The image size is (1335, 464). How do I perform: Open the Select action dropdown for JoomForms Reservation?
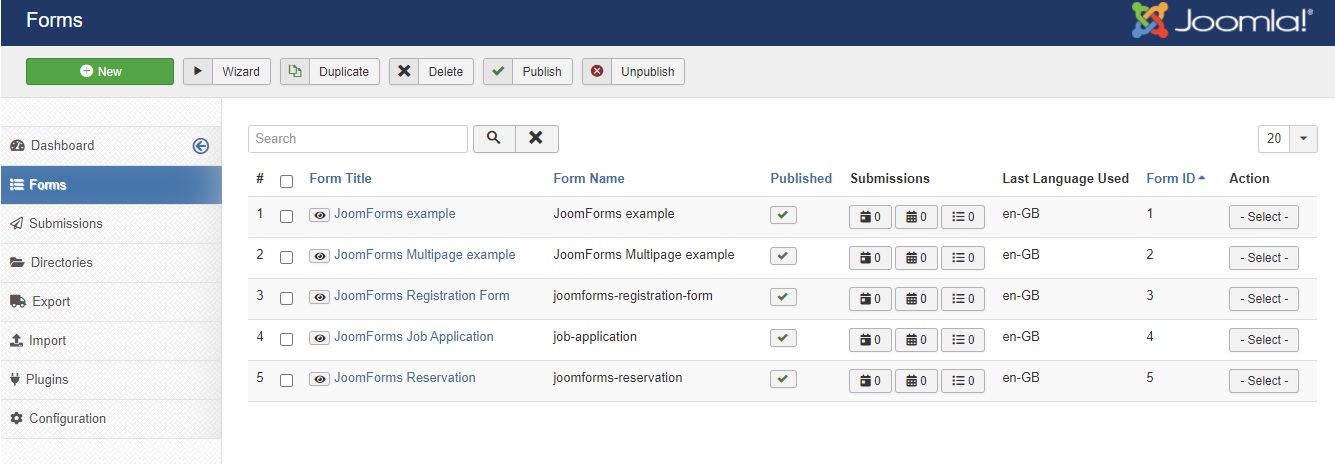tap(1264, 381)
